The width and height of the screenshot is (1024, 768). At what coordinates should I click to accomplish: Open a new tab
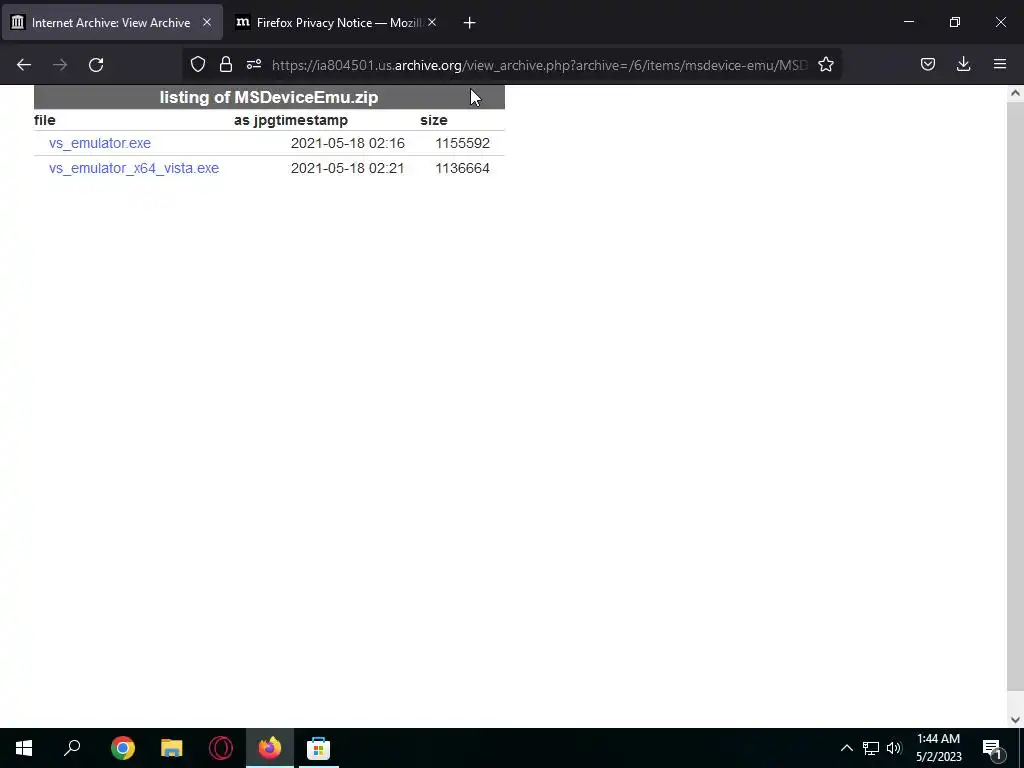pyautogui.click(x=469, y=23)
